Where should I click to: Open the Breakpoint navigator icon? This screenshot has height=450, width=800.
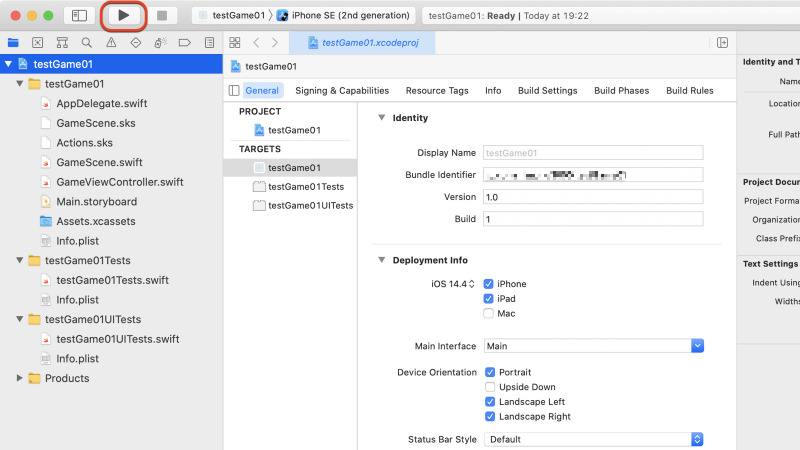pos(185,43)
